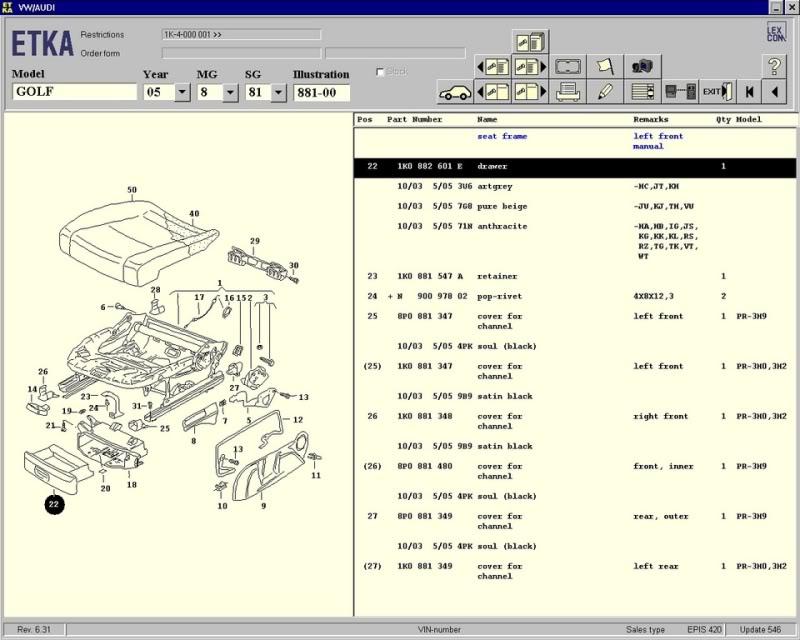This screenshot has height=640, width=800.
Task: Toggle the Block checkbox
Action: pos(380,72)
